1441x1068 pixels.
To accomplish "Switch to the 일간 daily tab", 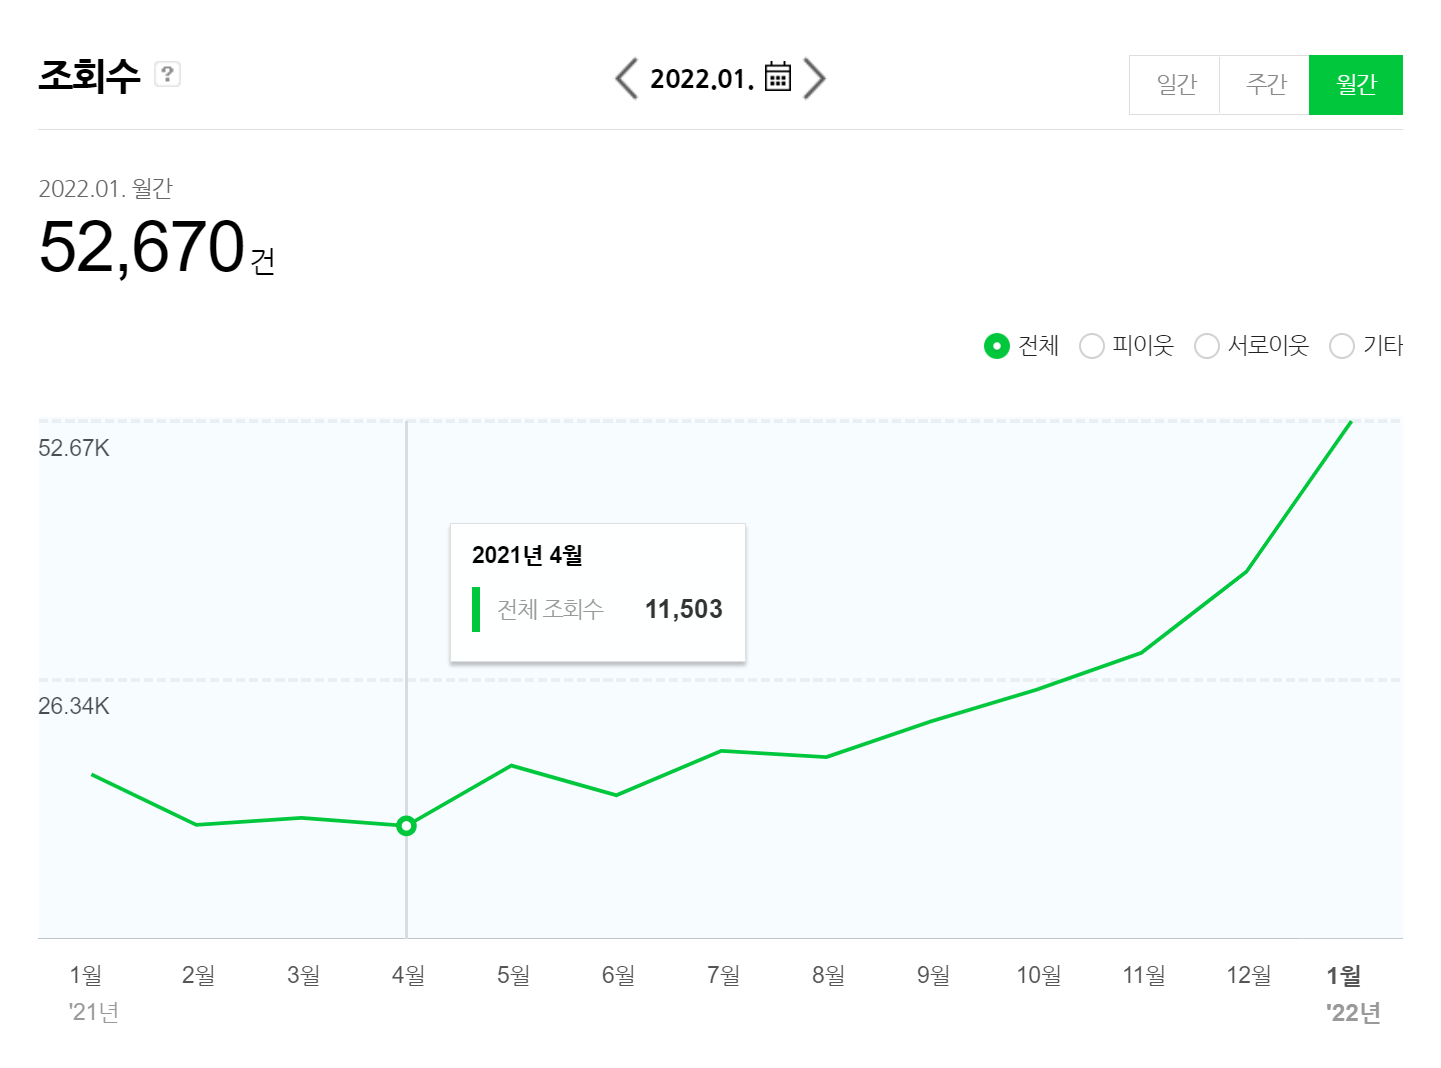I will pyautogui.click(x=1175, y=85).
